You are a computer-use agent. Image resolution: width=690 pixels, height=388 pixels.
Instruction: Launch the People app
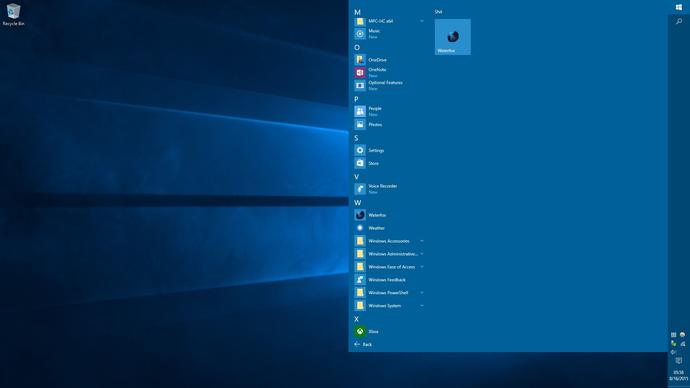(x=389, y=111)
